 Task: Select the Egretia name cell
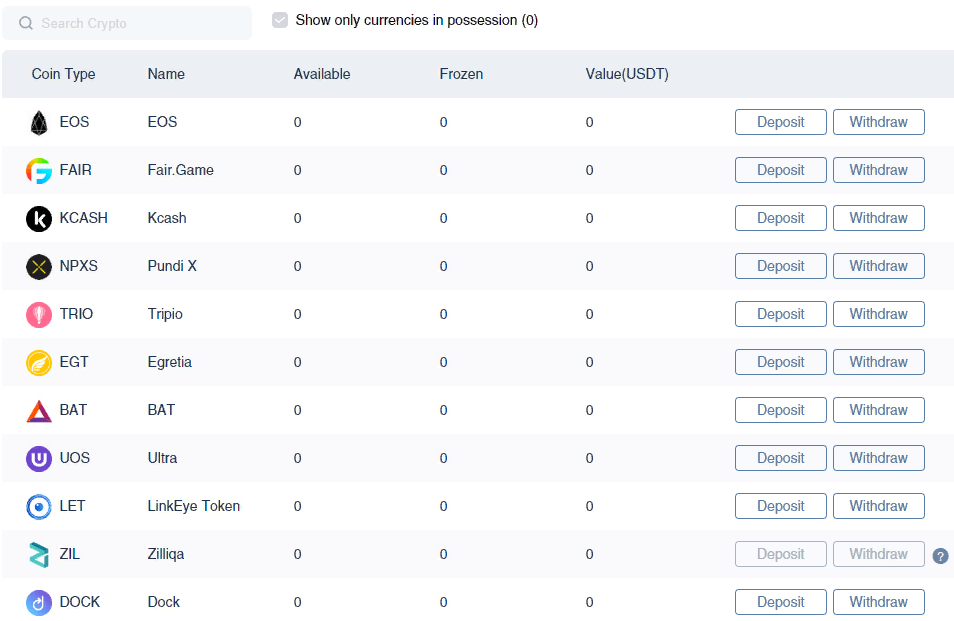pos(170,363)
